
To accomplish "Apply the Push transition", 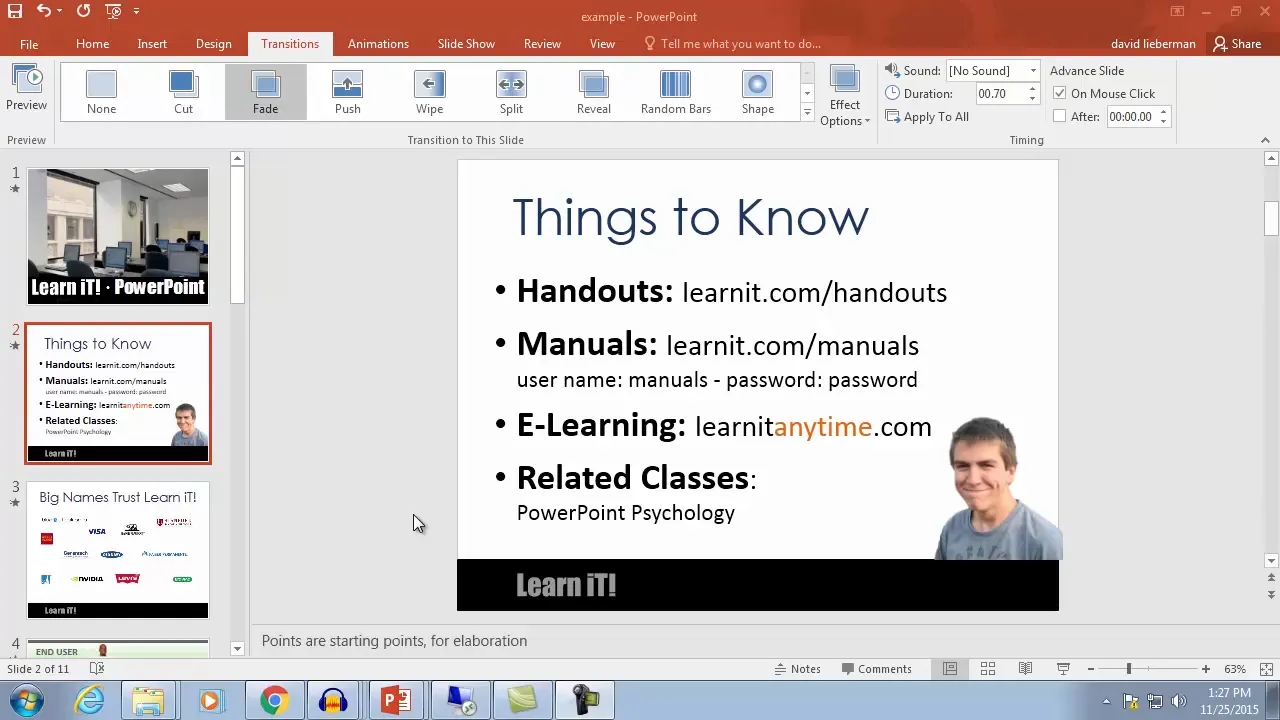I will click(347, 93).
